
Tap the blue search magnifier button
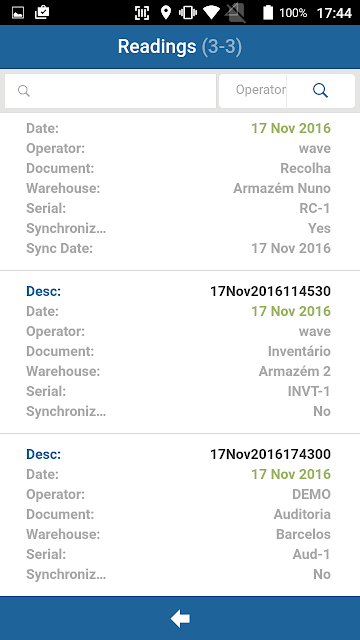click(320, 91)
